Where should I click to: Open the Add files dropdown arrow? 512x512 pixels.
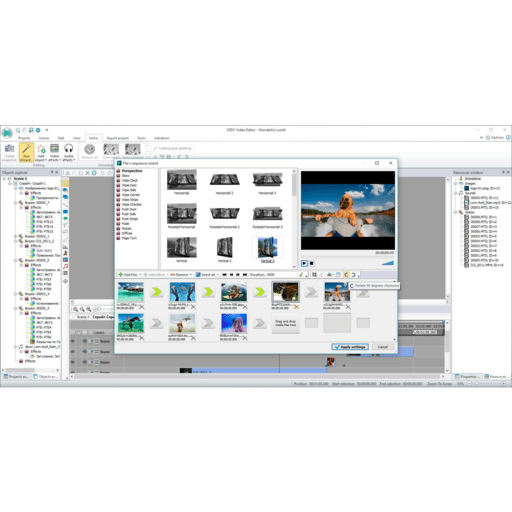click(140, 275)
